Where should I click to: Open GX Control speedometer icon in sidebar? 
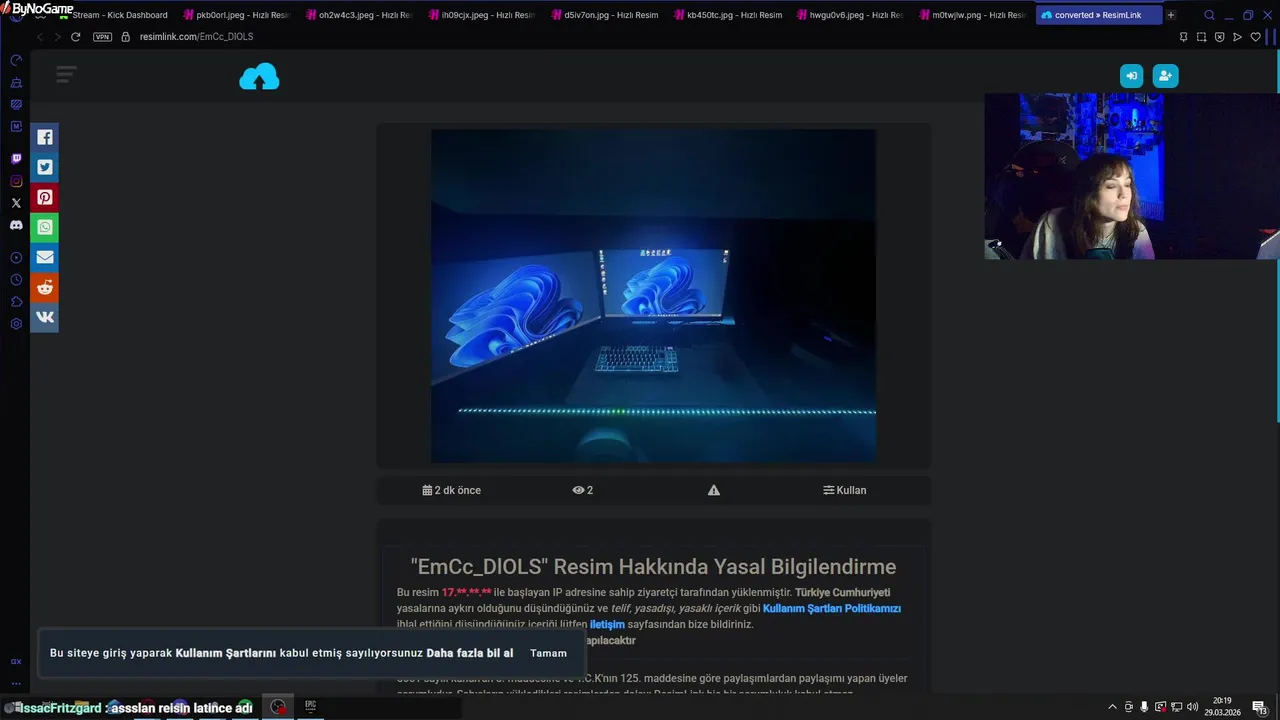click(x=16, y=61)
